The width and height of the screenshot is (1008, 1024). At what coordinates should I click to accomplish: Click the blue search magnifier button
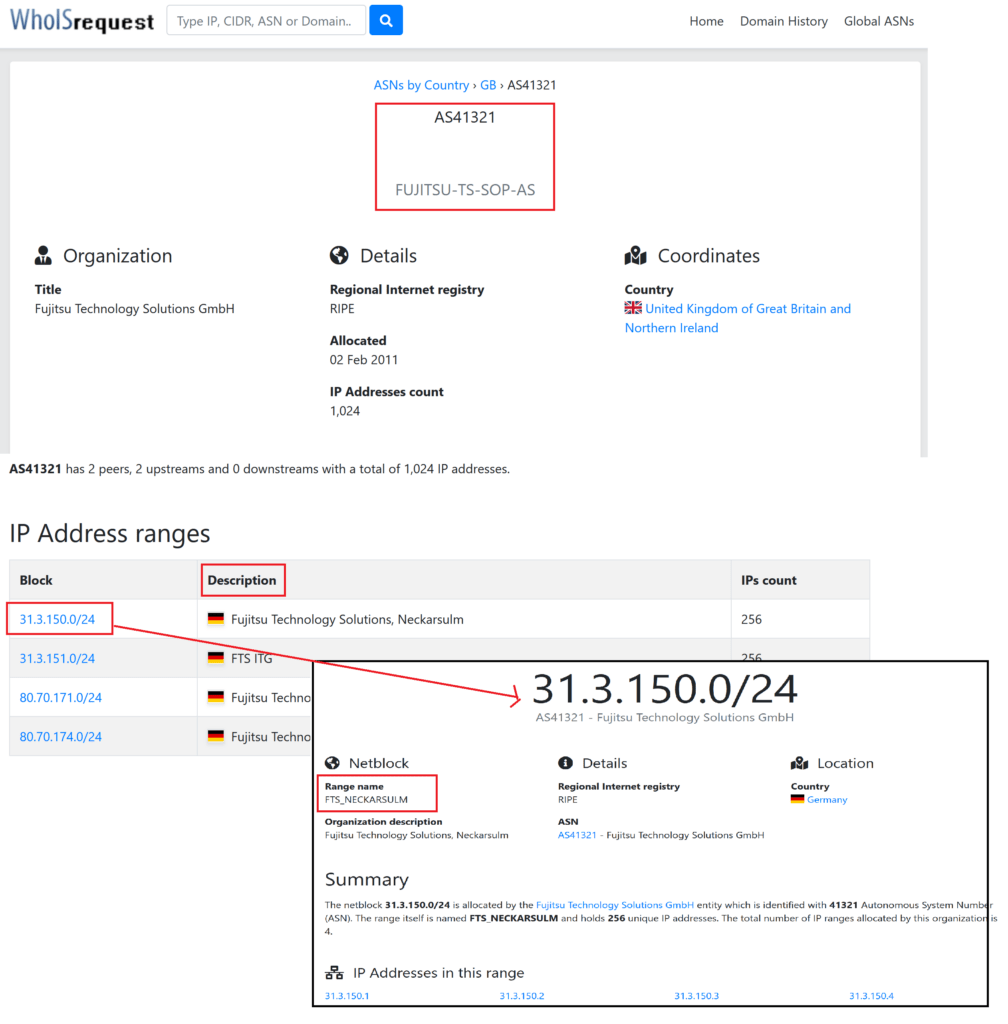(x=386, y=20)
